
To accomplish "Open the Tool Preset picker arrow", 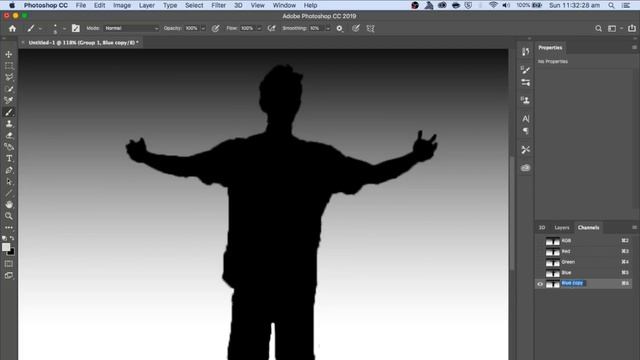I will pos(40,29).
